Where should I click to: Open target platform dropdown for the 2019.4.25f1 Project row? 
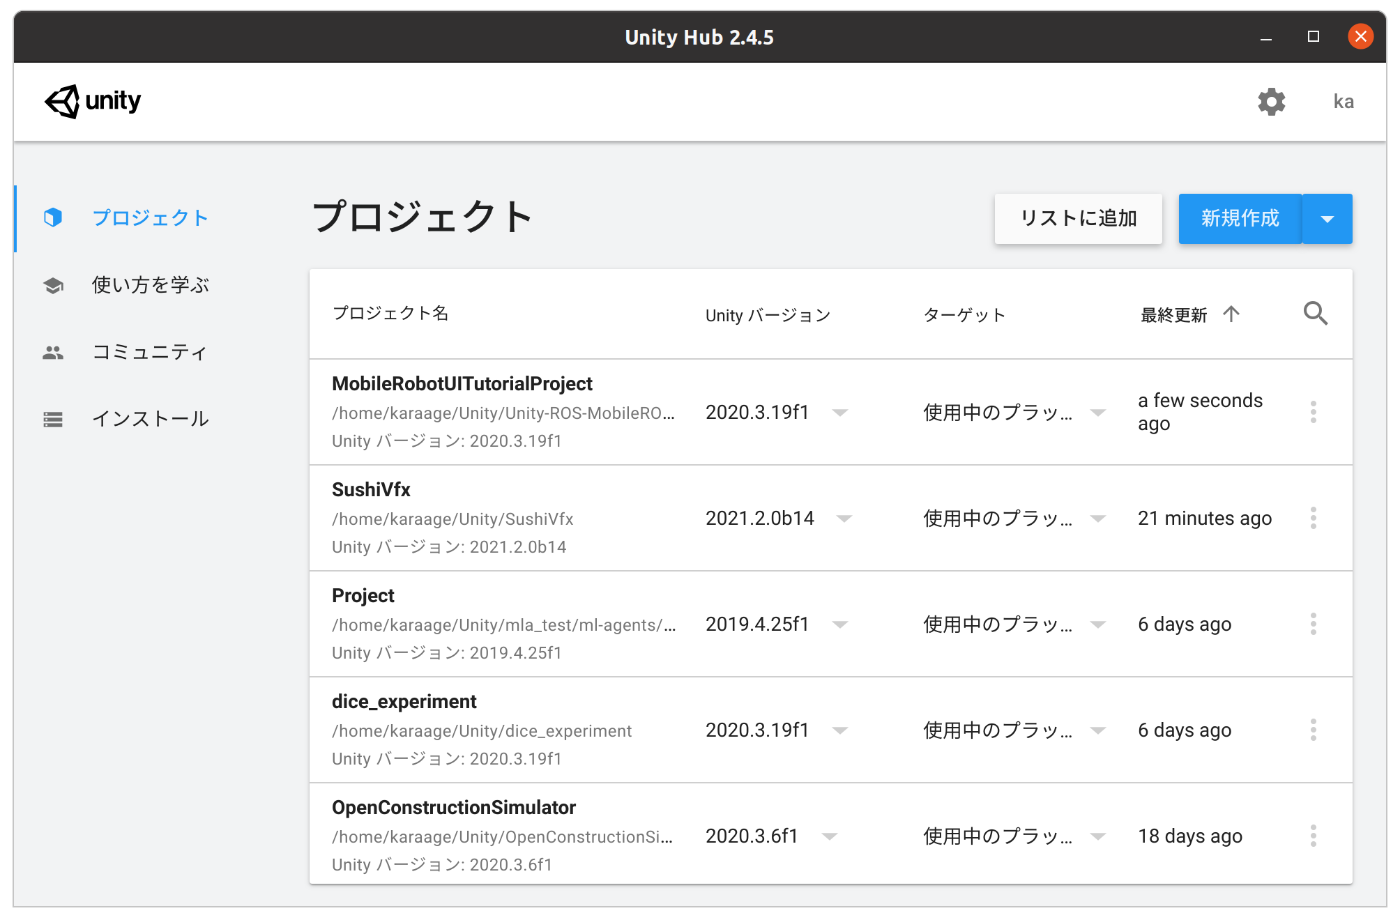coord(1098,624)
